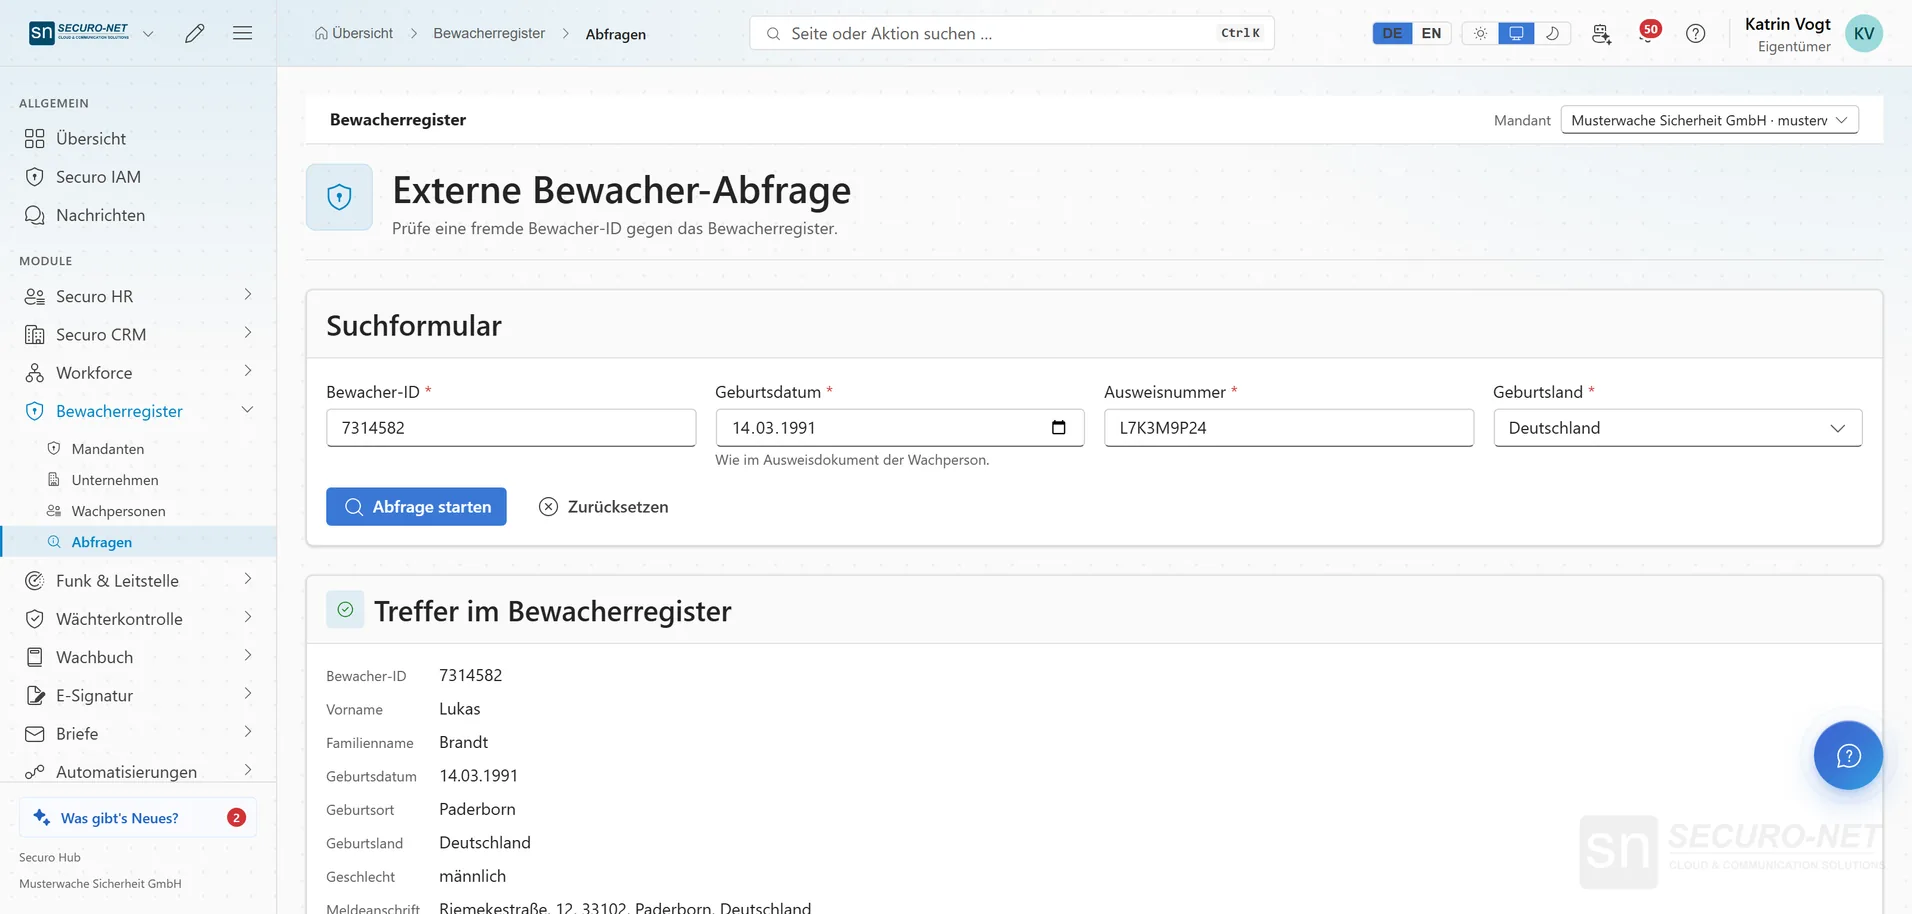The height and width of the screenshot is (914, 1912).
Task: Collapse the Bewacherregister module
Action: pyautogui.click(x=138, y=411)
